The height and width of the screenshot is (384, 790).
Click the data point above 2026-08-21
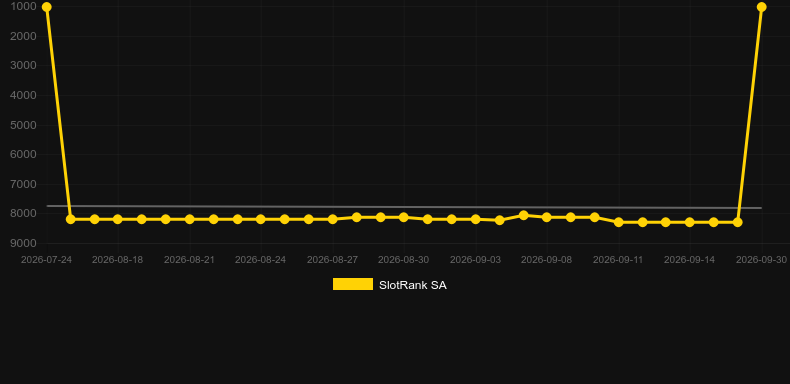(x=189, y=219)
